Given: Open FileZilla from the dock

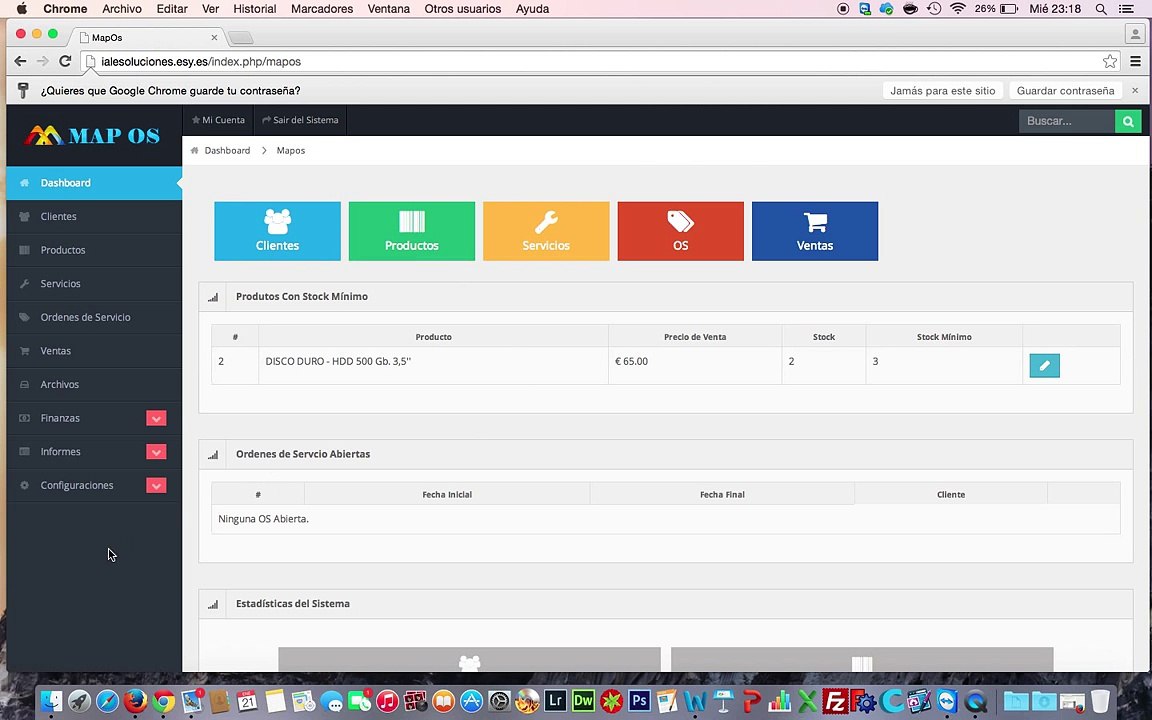Looking at the screenshot, I should click(x=835, y=701).
